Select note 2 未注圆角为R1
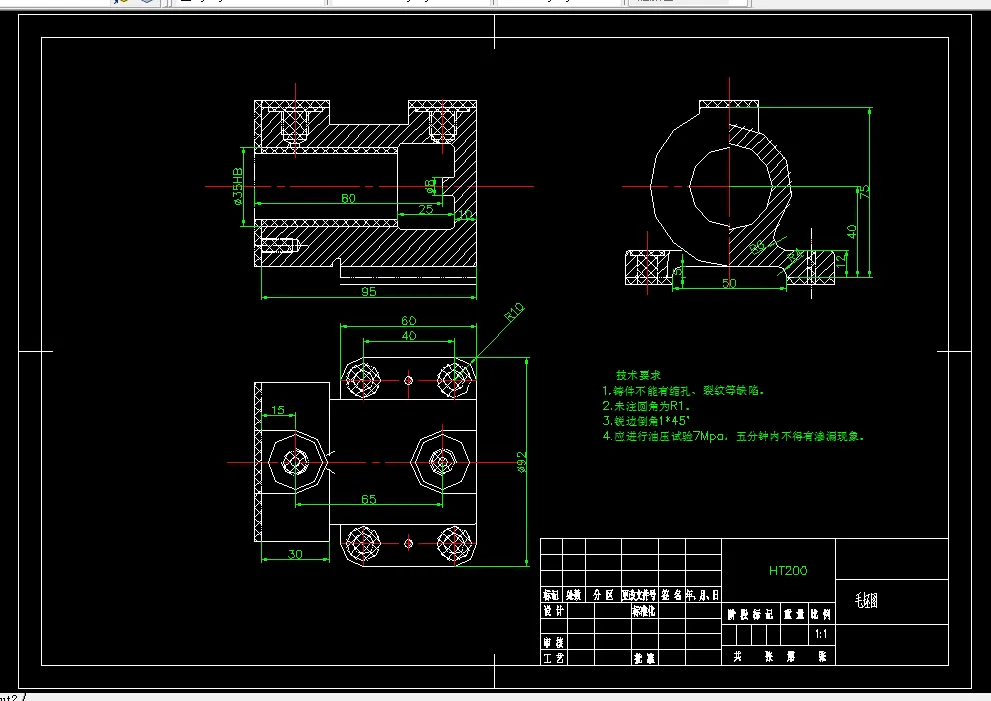991x701 pixels. pos(646,406)
